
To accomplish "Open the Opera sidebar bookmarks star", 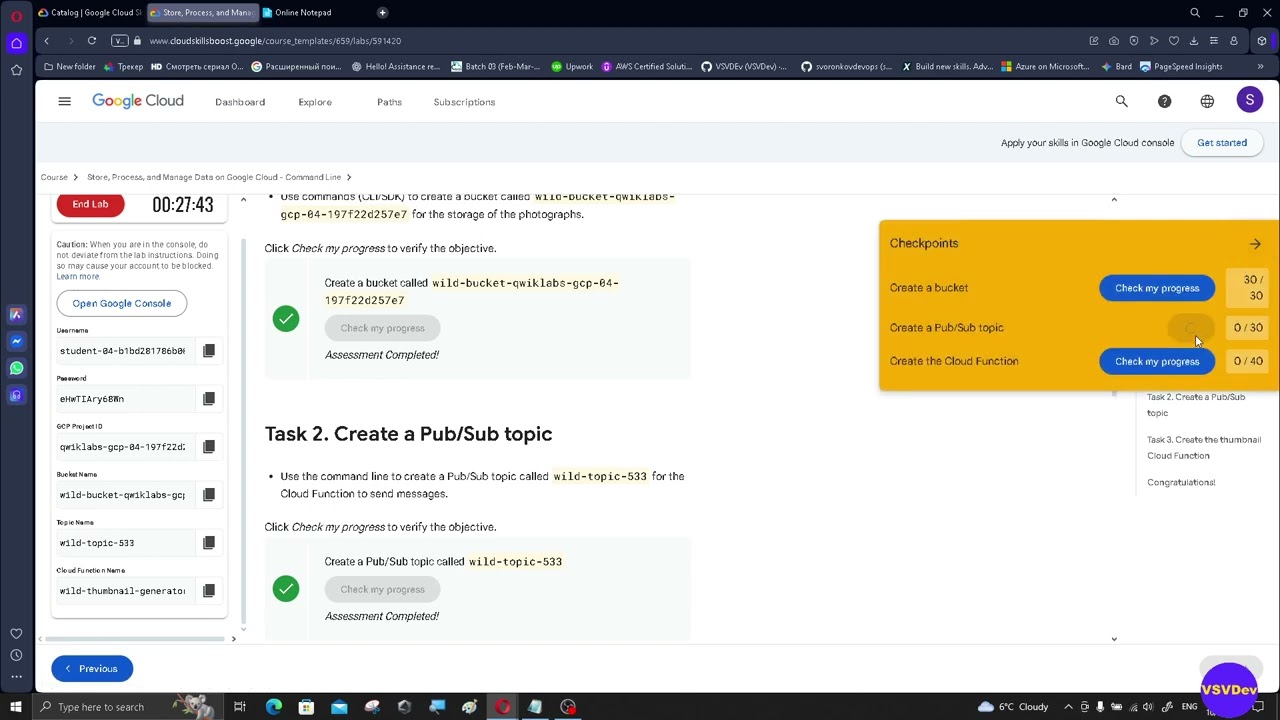I will click(x=16, y=70).
